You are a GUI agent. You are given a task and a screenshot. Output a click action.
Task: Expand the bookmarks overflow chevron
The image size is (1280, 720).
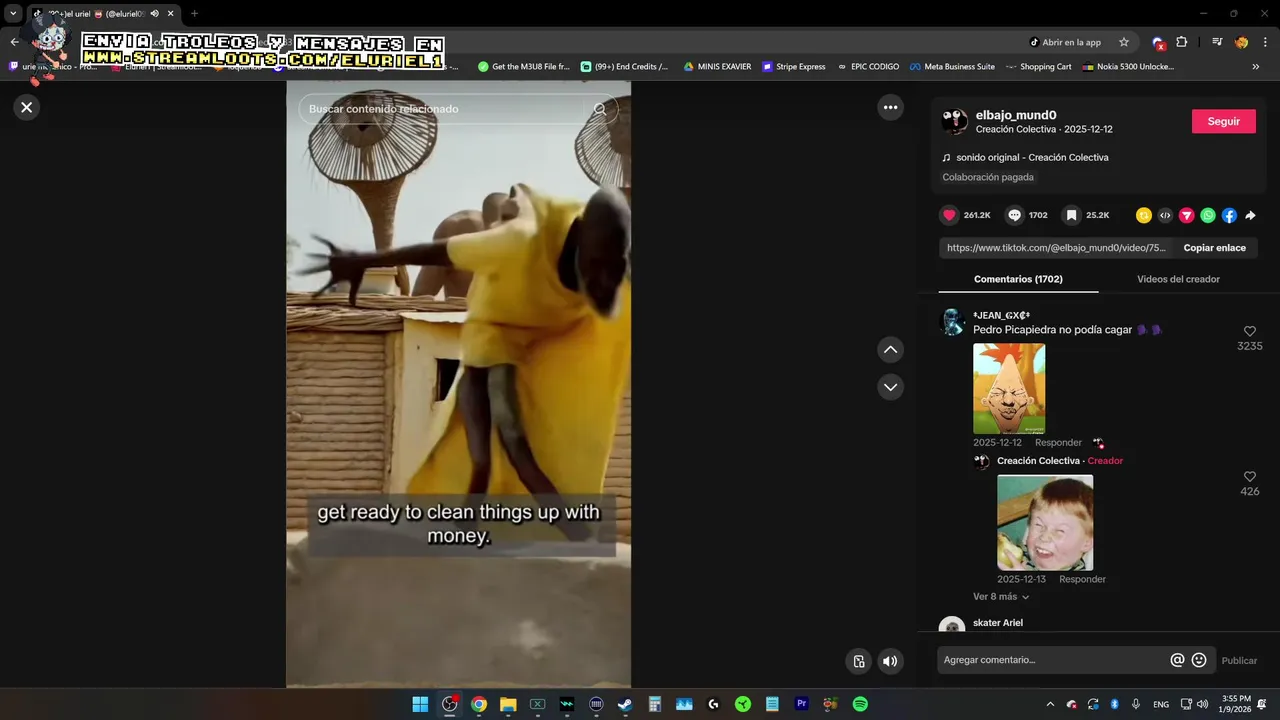click(x=1256, y=67)
